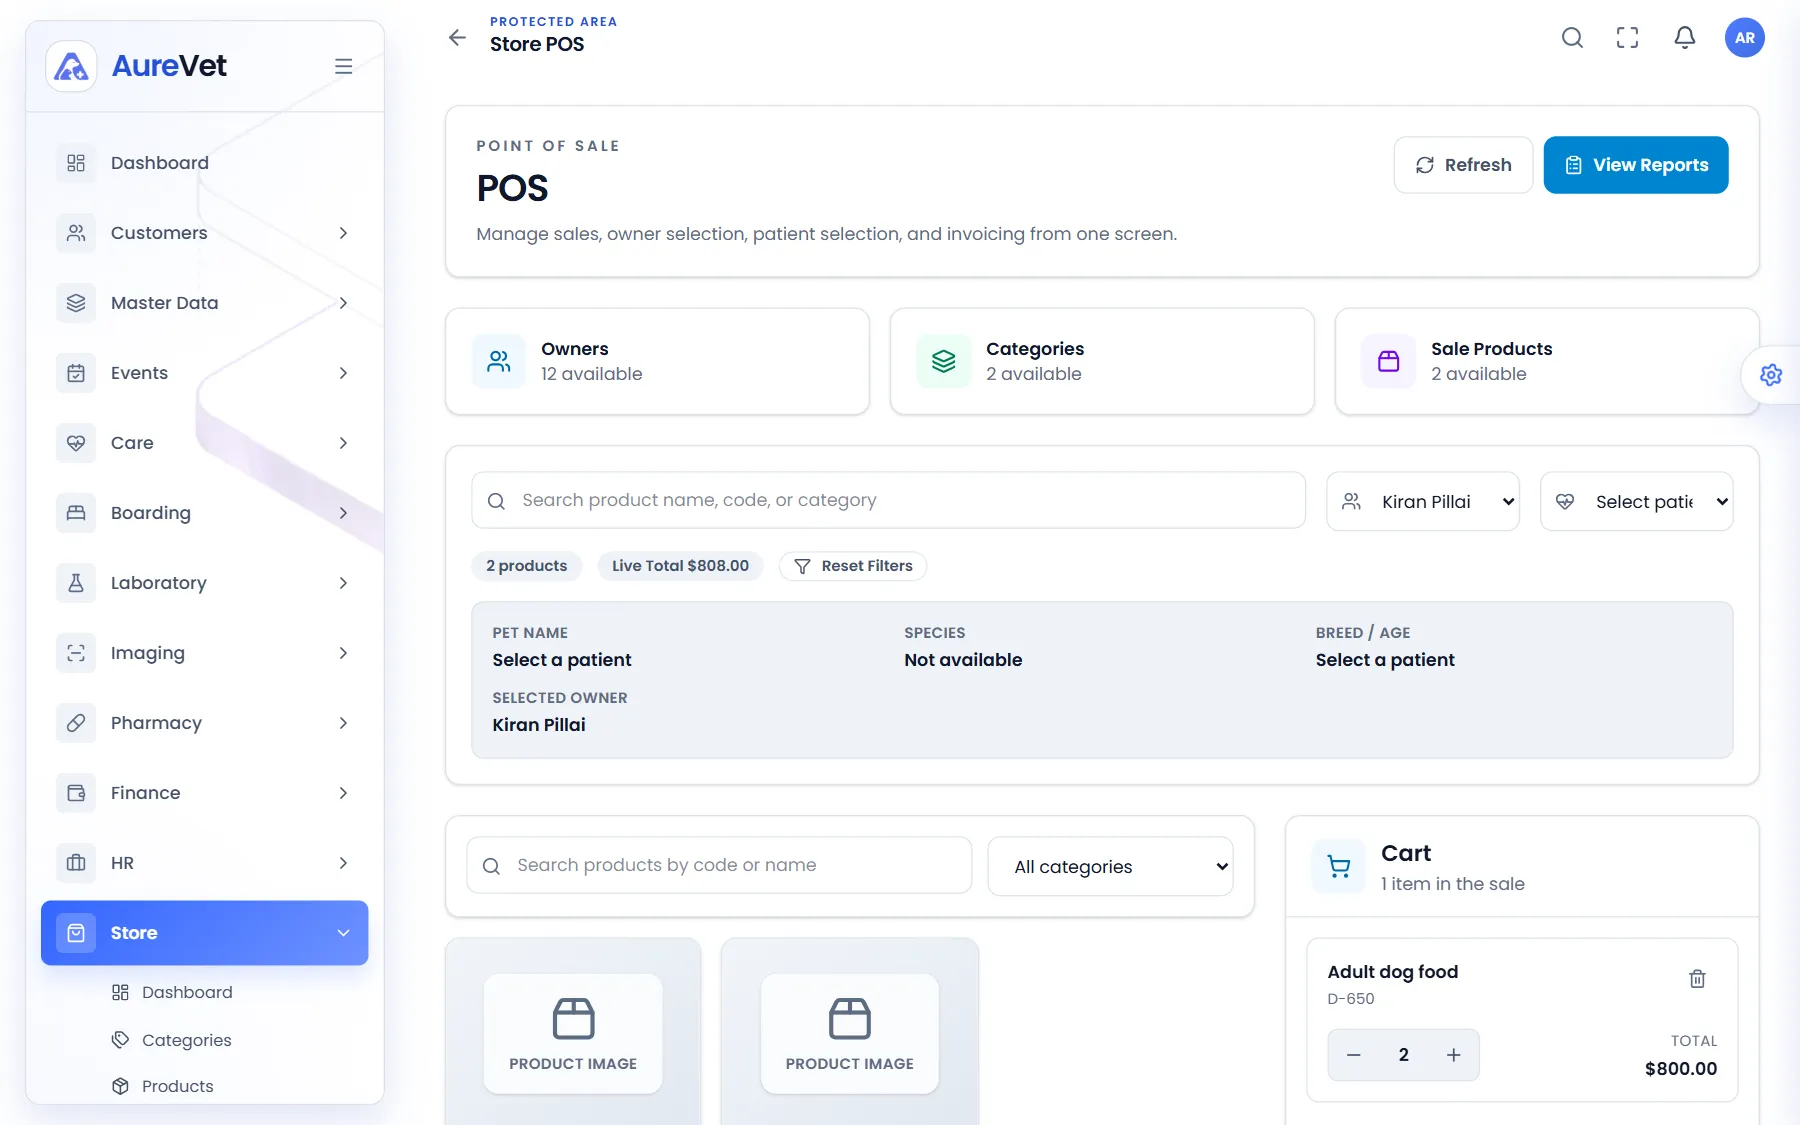Open the settings gear at right edge
The height and width of the screenshot is (1125, 1800).
pyautogui.click(x=1771, y=375)
